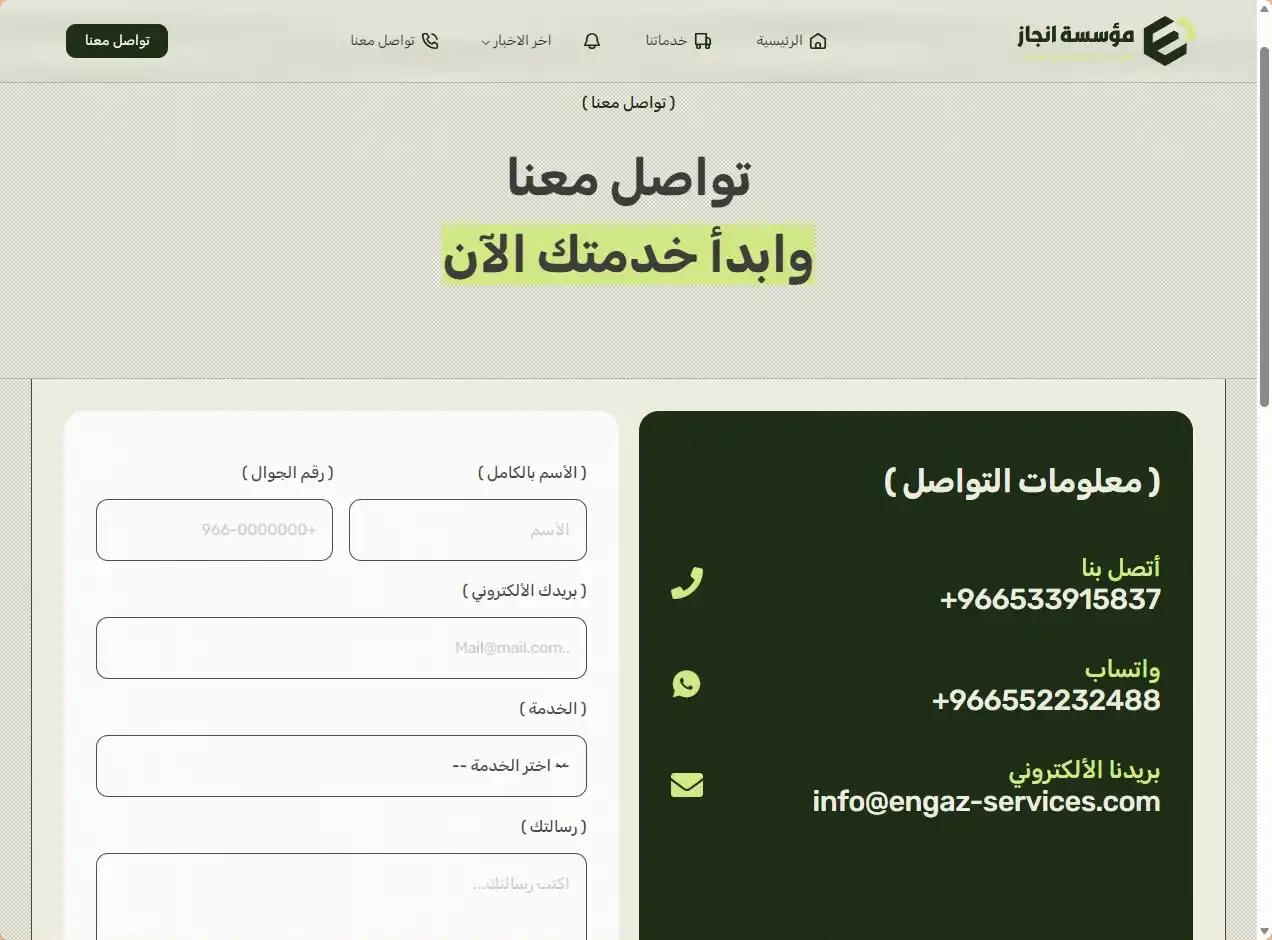Viewport: 1272px width, 940px height.
Task: Click the ( بريدك الألكتروني ) field label
Action: pyautogui.click(x=524, y=591)
